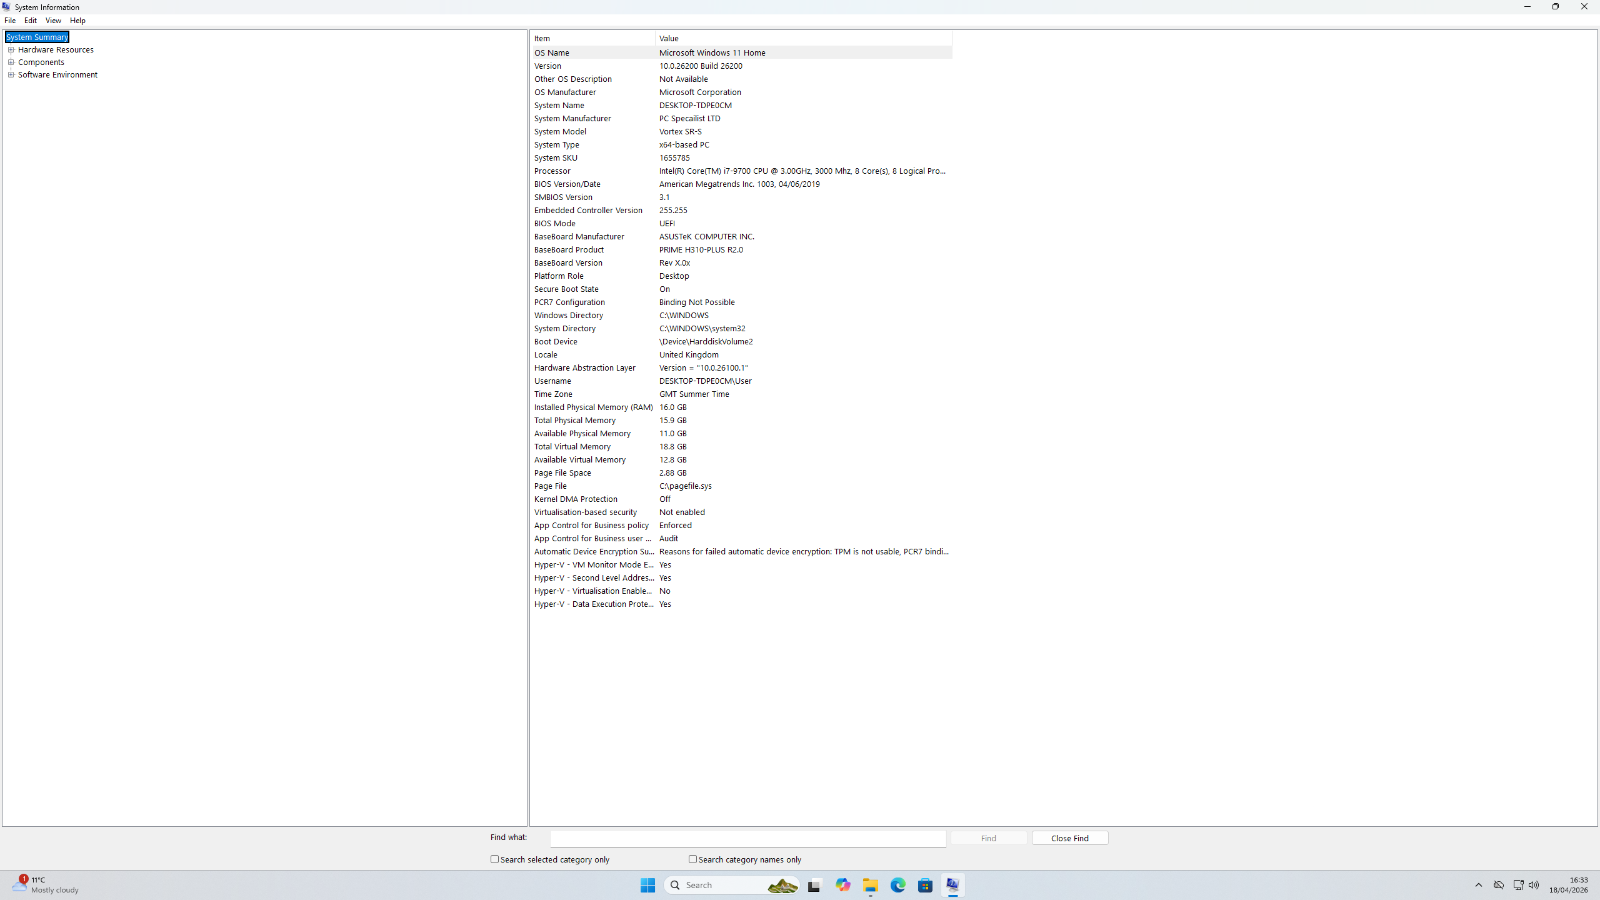Click the Find button

coord(989,838)
